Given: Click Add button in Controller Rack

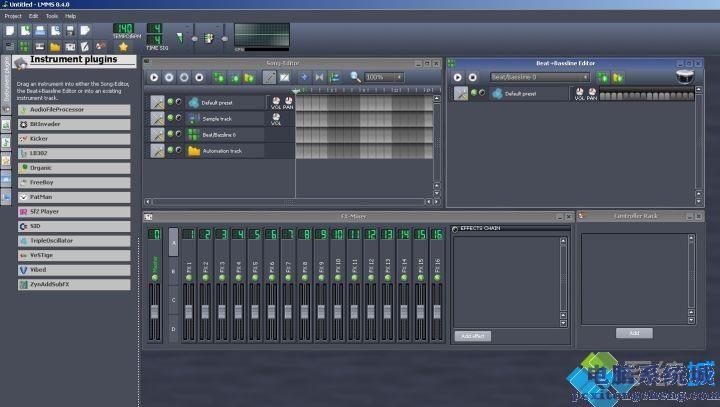Looking at the screenshot, I should coord(634,333).
